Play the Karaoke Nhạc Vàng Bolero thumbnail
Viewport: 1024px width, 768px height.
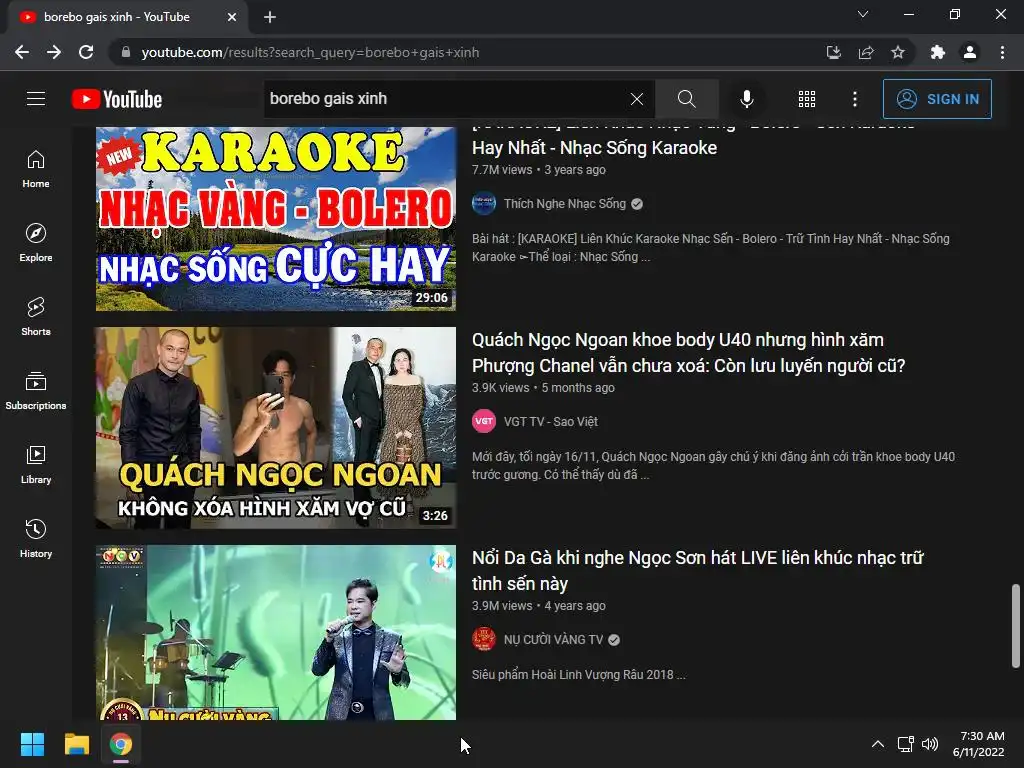click(x=276, y=219)
